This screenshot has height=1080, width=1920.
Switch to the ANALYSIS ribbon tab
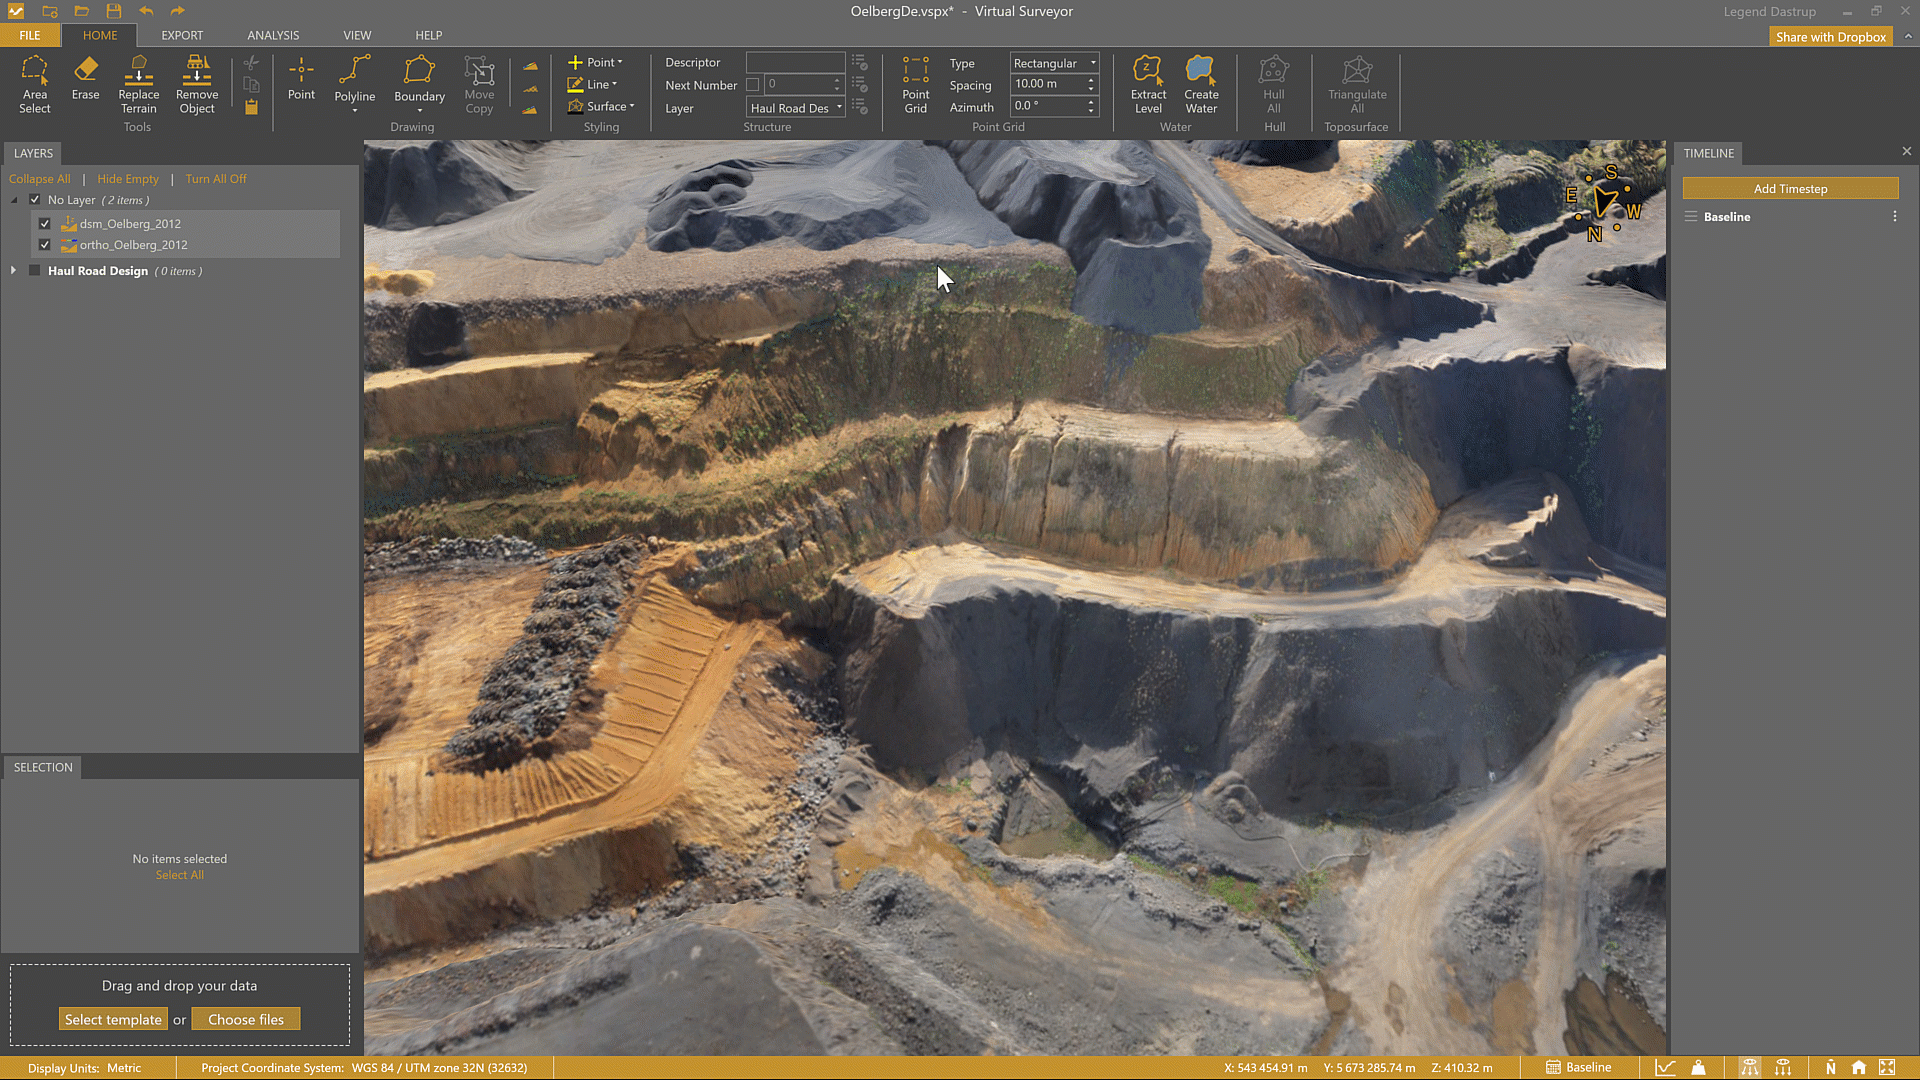tap(273, 35)
